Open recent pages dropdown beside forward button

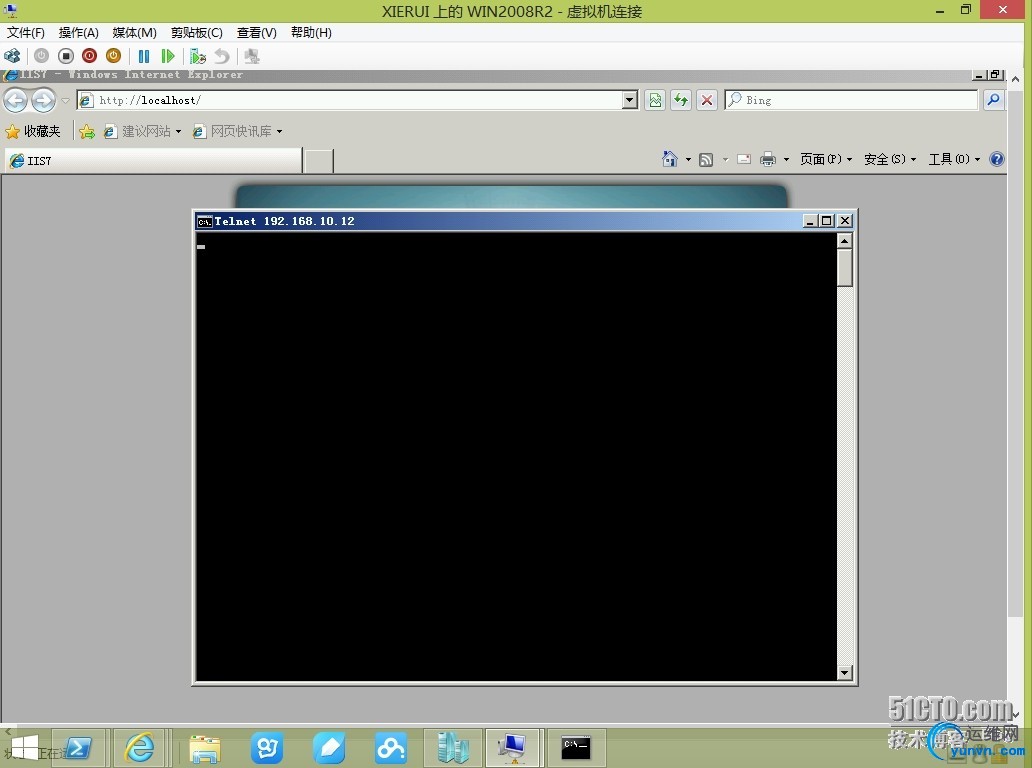click(x=65, y=101)
